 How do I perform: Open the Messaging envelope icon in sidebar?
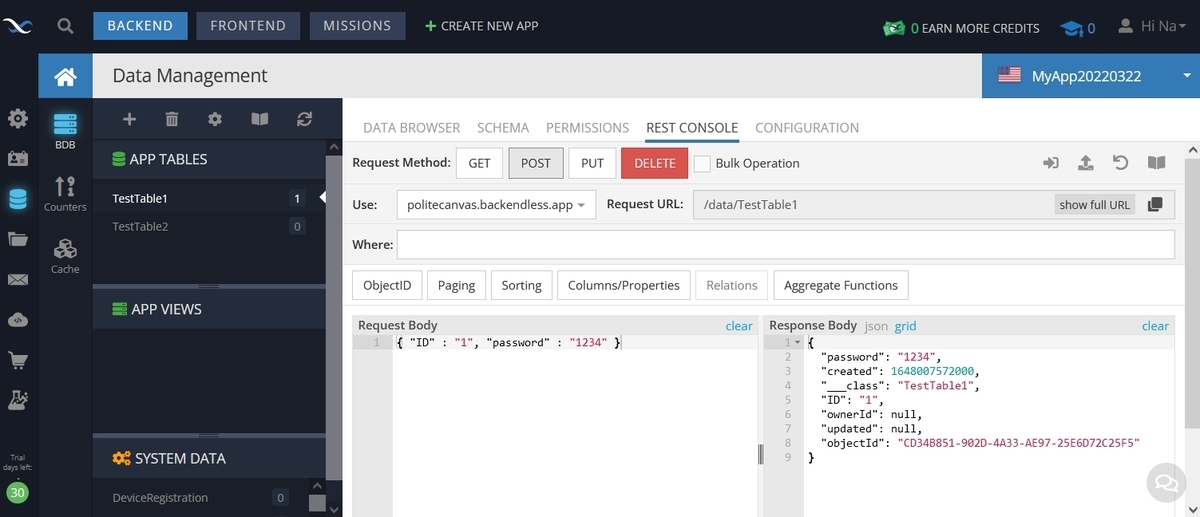(x=18, y=280)
